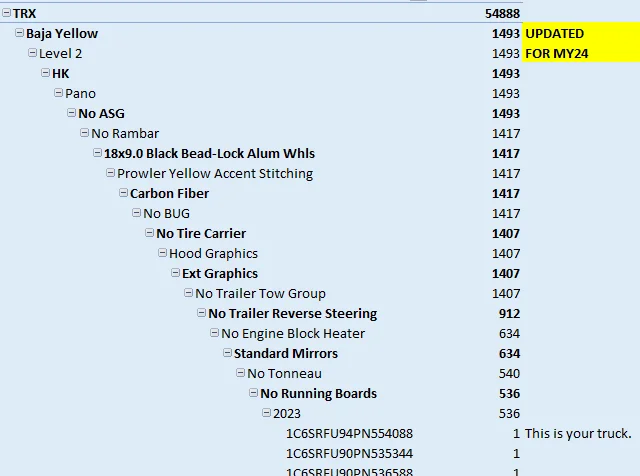Image resolution: width=640 pixels, height=476 pixels.
Task: Select the Standard Mirrors label
Action: (286, 354)
